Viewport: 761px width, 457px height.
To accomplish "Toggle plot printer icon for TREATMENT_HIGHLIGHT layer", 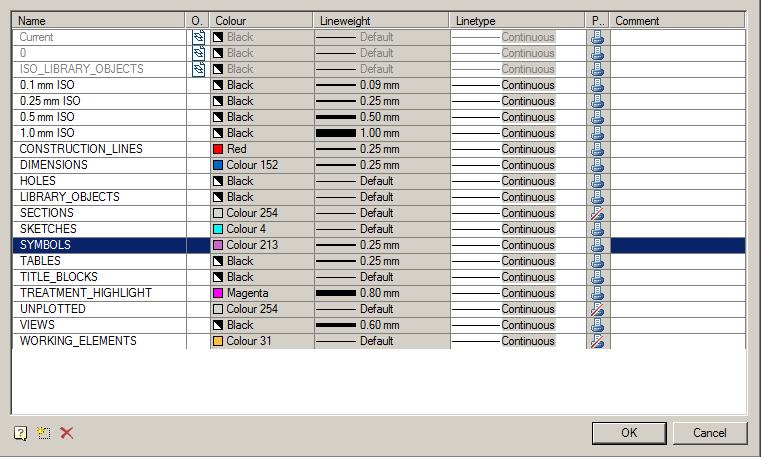I will pyautogui.click(x=597, y=293).
